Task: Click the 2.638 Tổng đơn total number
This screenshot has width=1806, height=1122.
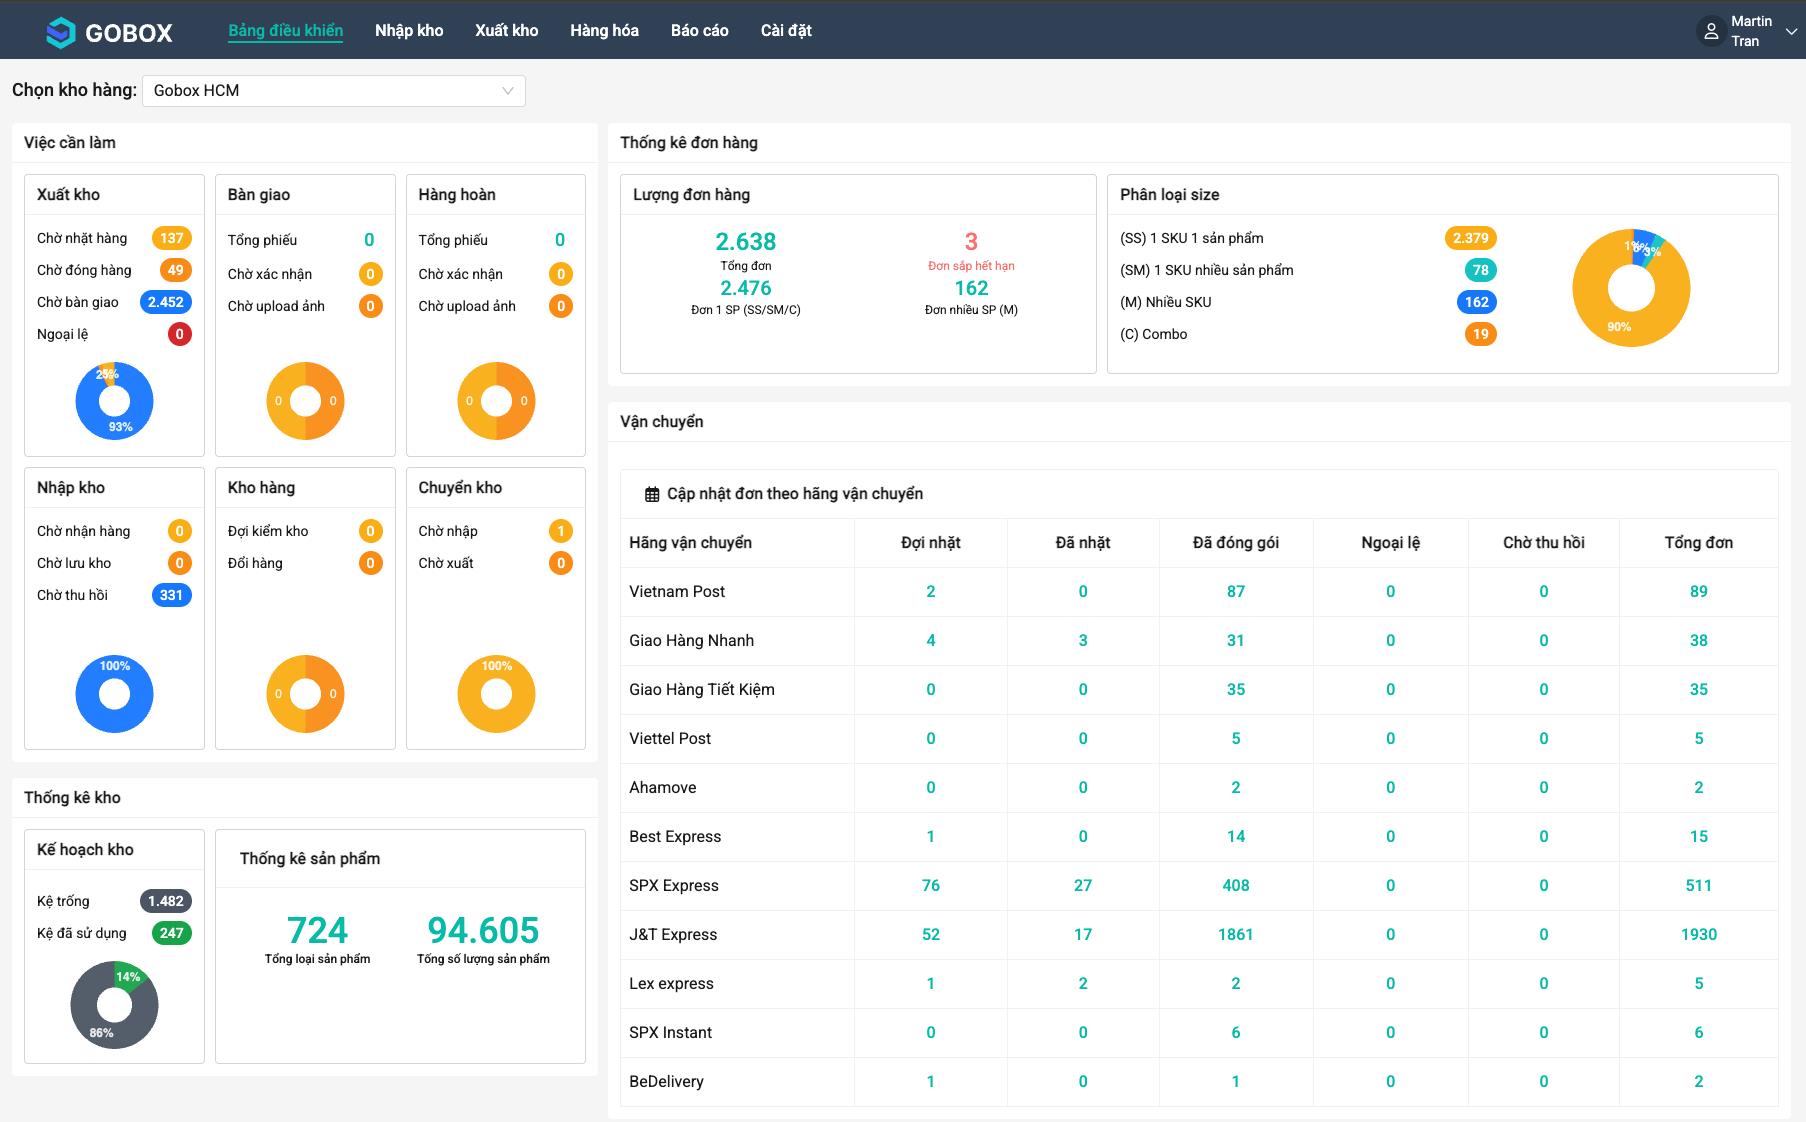Action: tap(745, 242)
